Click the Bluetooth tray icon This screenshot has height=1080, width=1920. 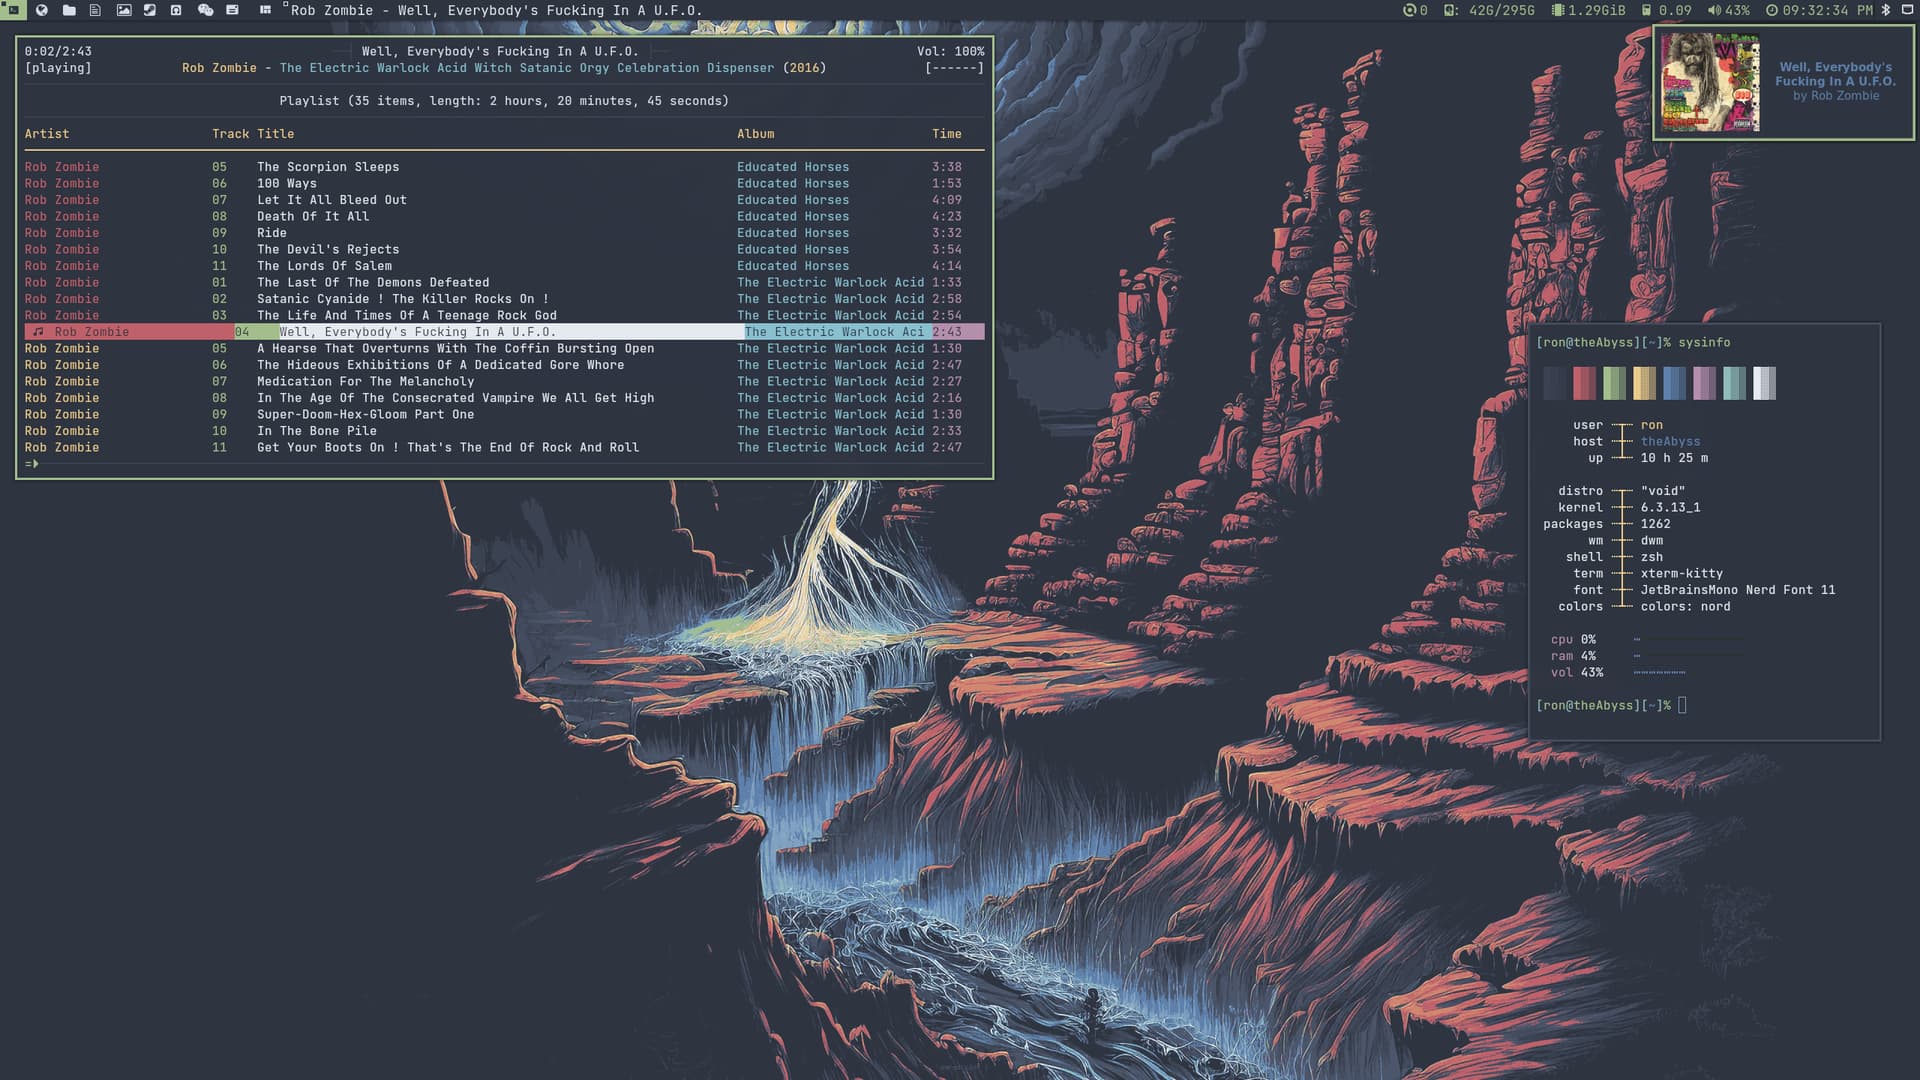[x=1886, y=10]
